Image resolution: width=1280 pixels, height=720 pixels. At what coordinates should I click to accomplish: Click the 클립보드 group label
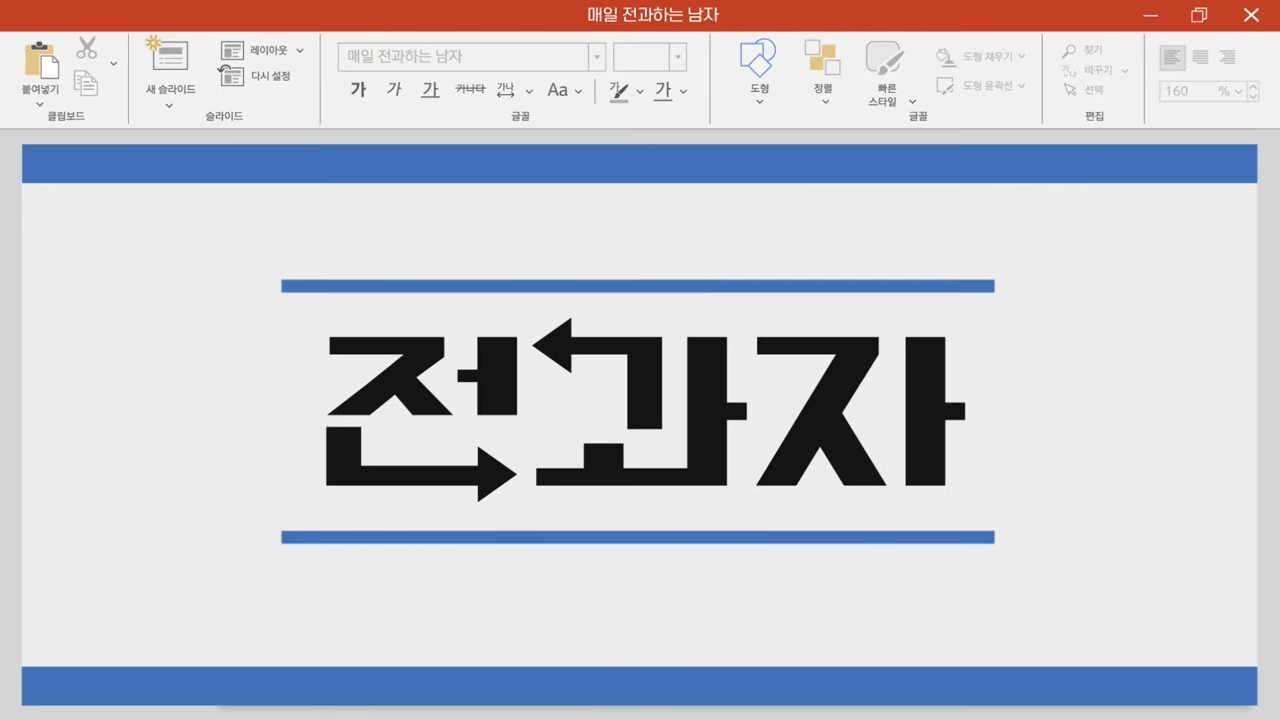click(66, 116)
